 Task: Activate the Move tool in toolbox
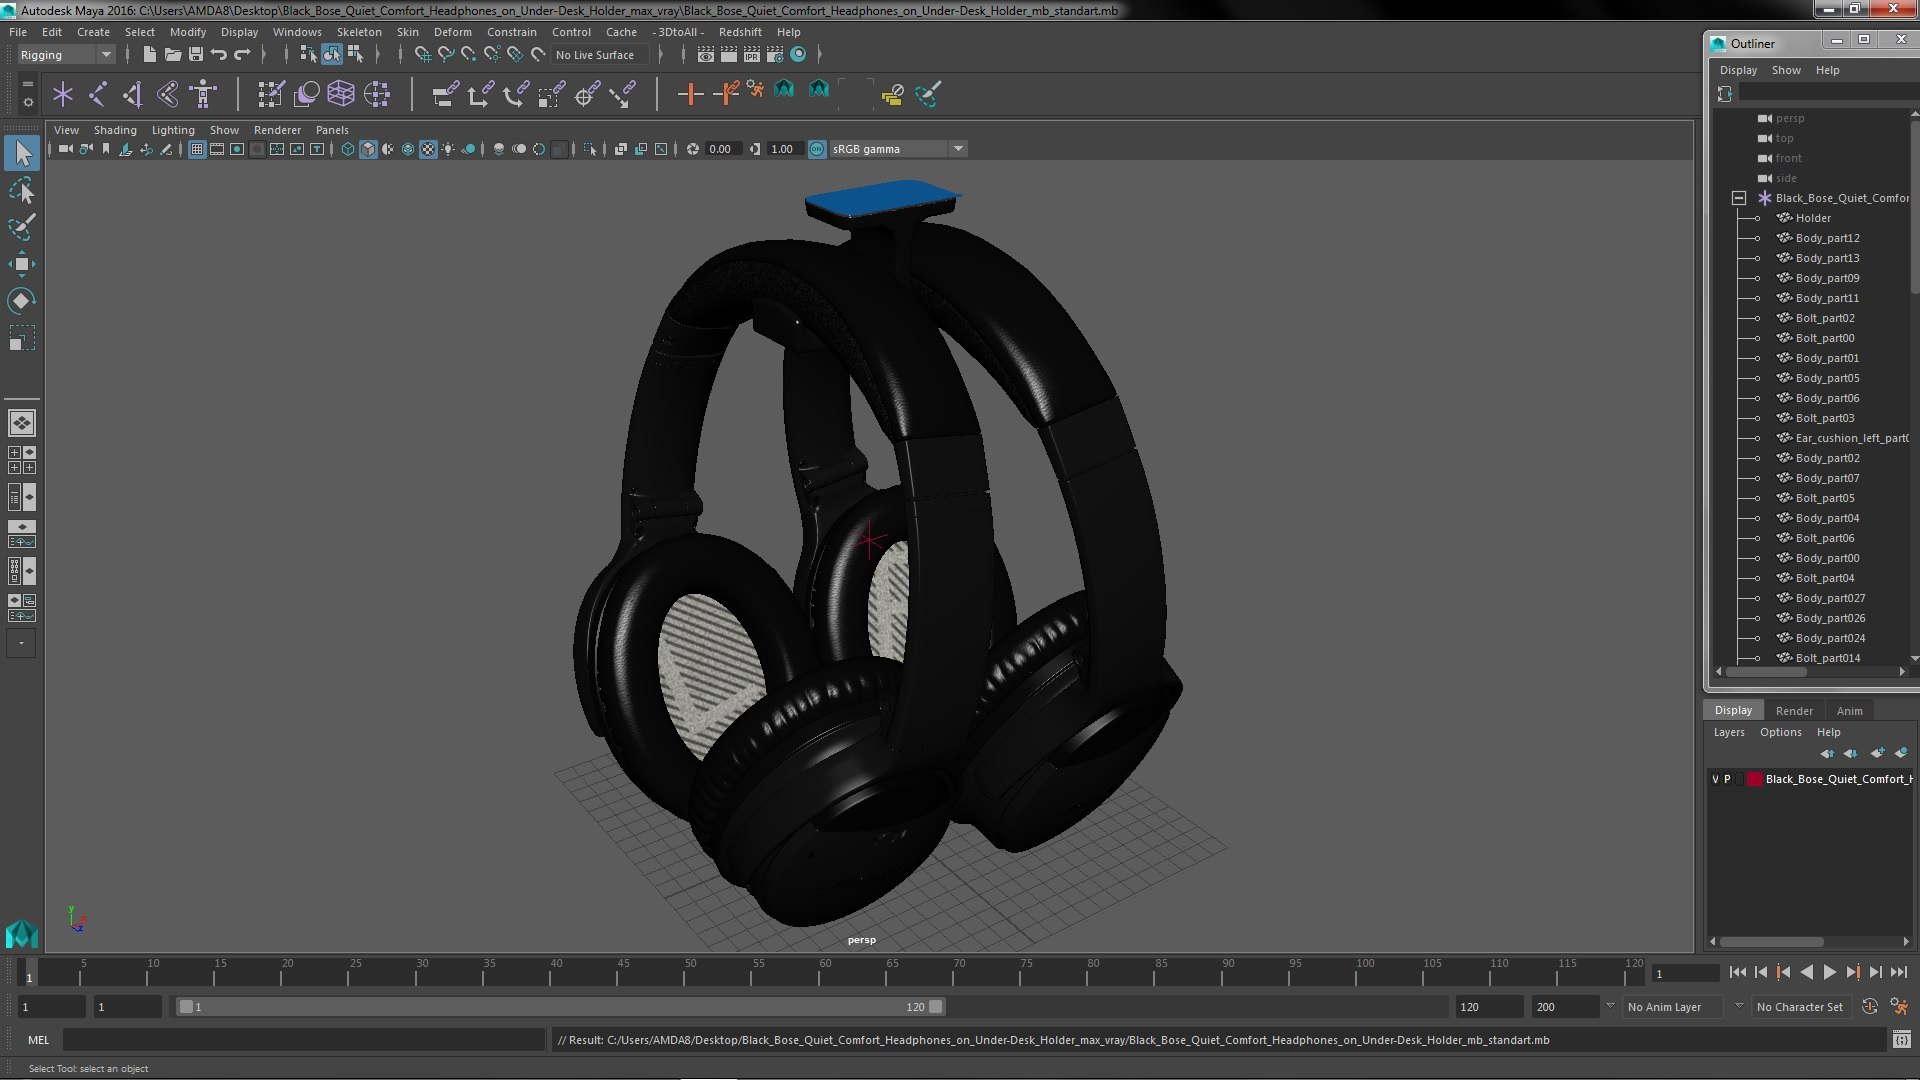(x=22, y=264)
